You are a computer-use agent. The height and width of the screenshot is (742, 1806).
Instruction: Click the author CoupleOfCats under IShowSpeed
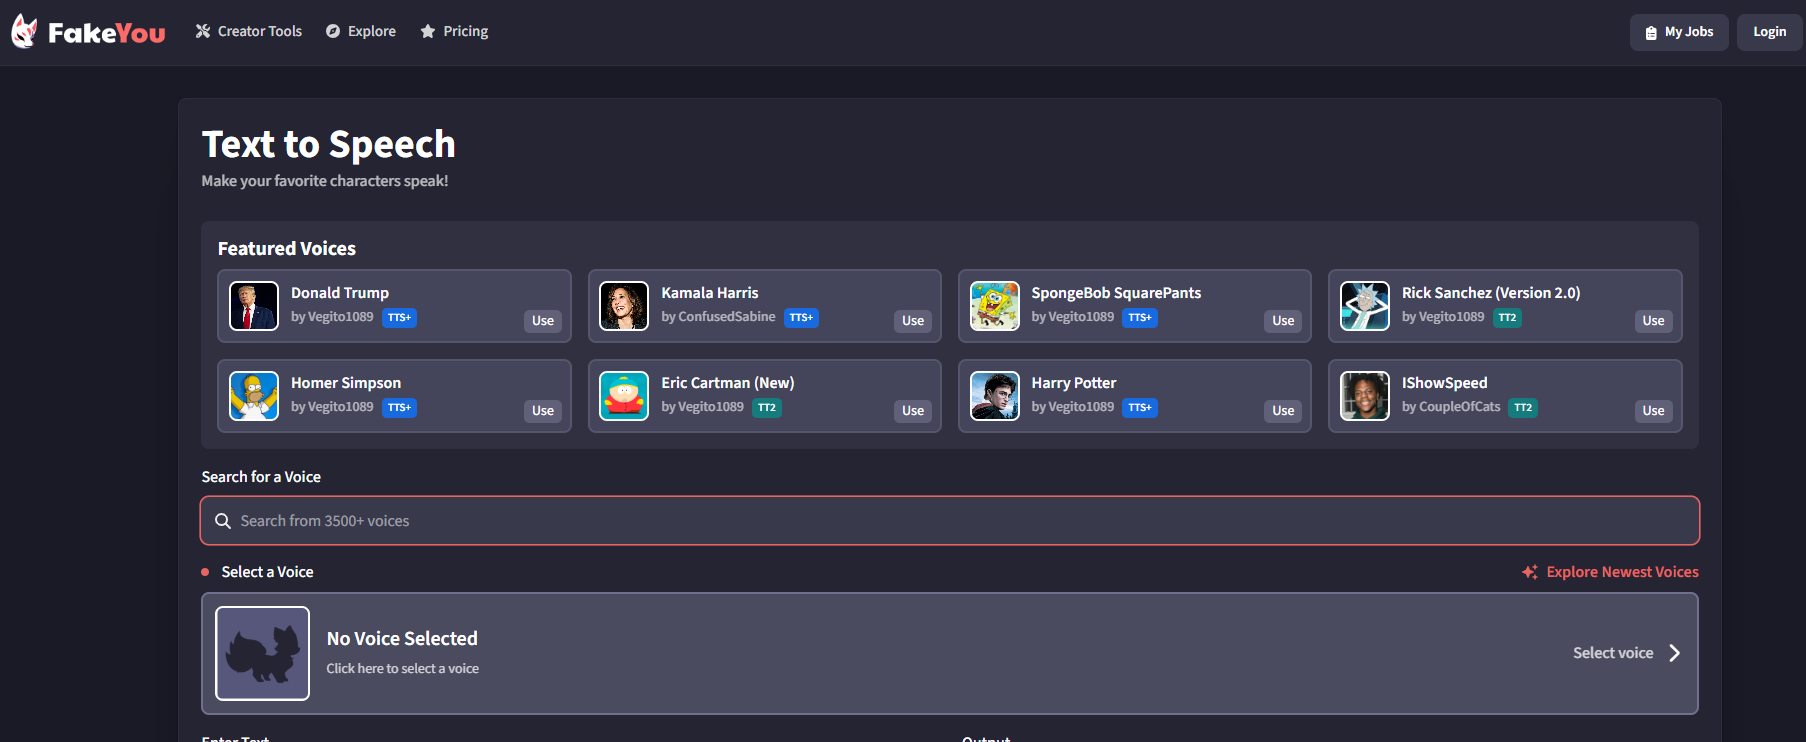1460,407
